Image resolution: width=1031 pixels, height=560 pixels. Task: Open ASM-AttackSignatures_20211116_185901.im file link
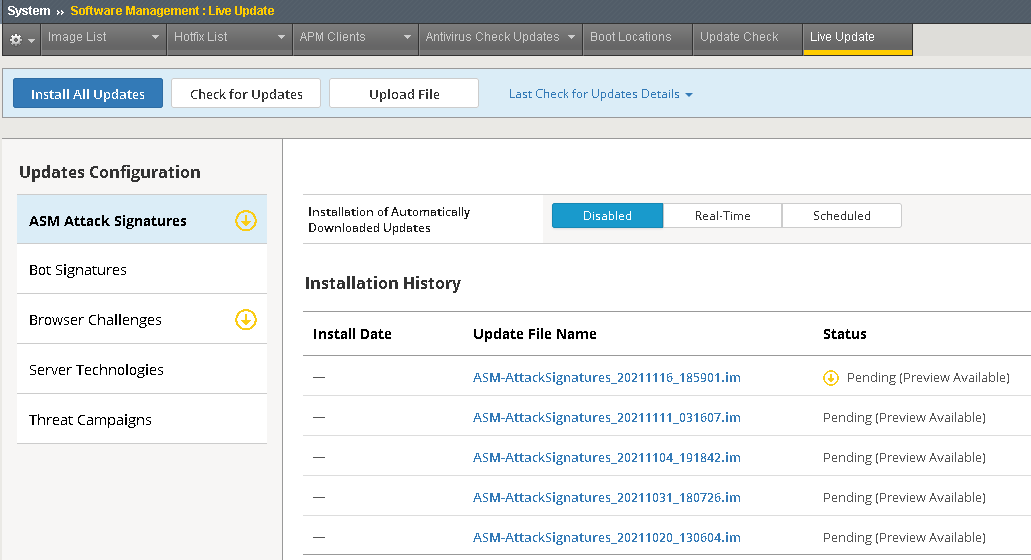(x=606, y=378)
